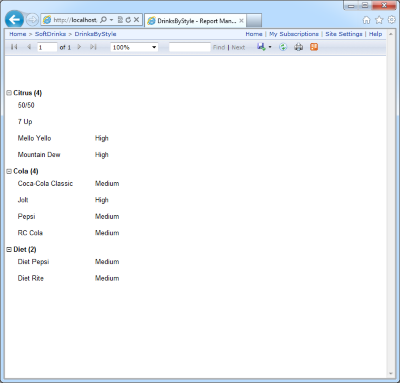The width and height of the screenshot is (400, 383).
Task: Click the Find link in report toolbar
Action: coord(219,47)
